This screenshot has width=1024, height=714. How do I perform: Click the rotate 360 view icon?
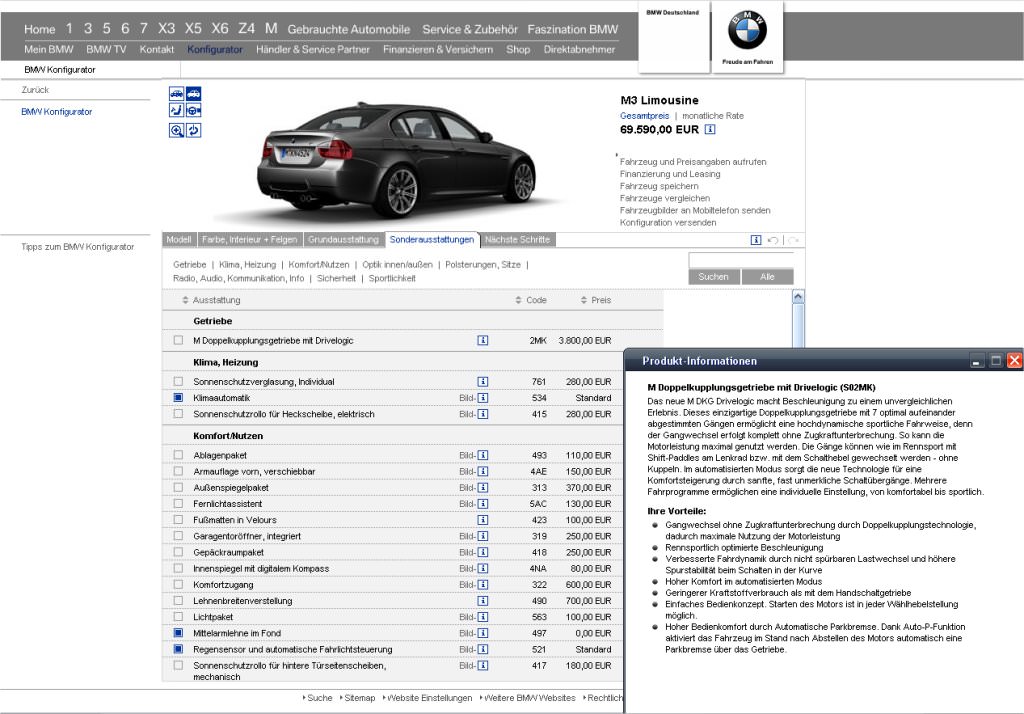[193, 130]
